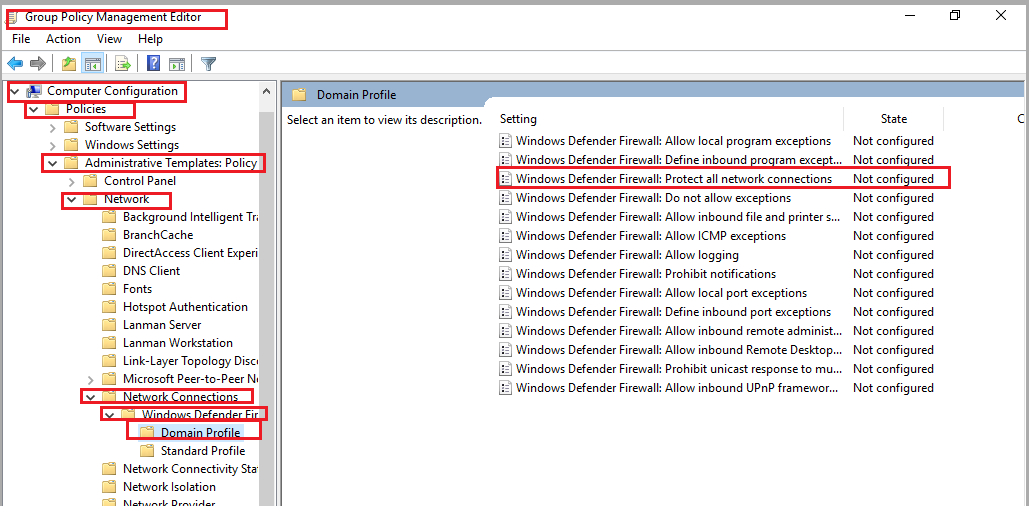Expand the Control Panel folder
1029x506 pixels.
(71, 181)
